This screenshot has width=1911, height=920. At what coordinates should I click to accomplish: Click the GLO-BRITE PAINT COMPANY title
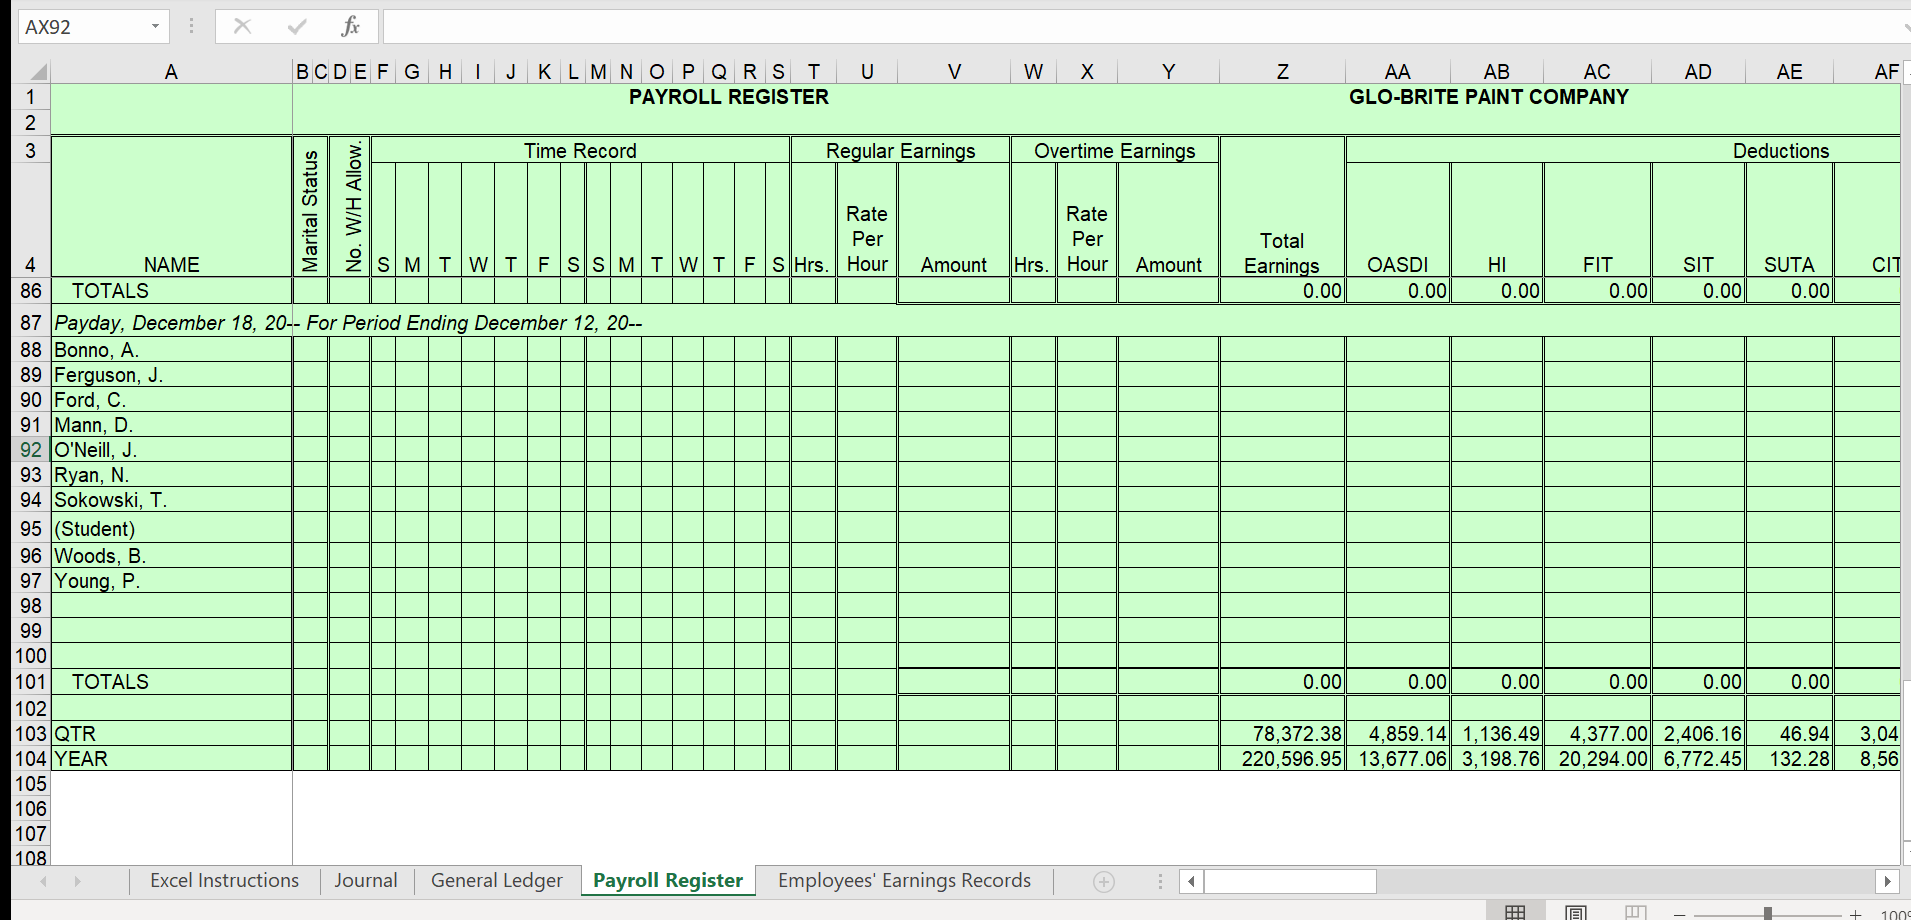1488,97
